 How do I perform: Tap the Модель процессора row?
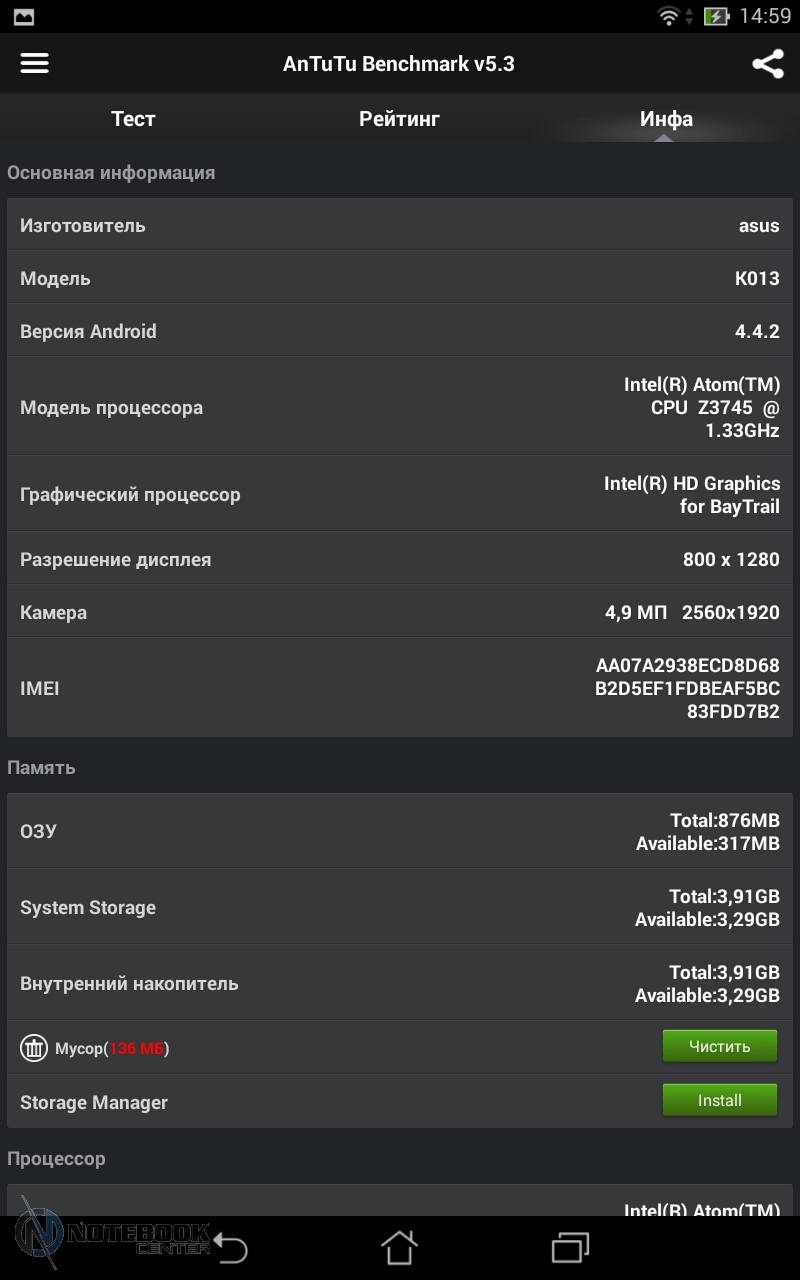400,407
